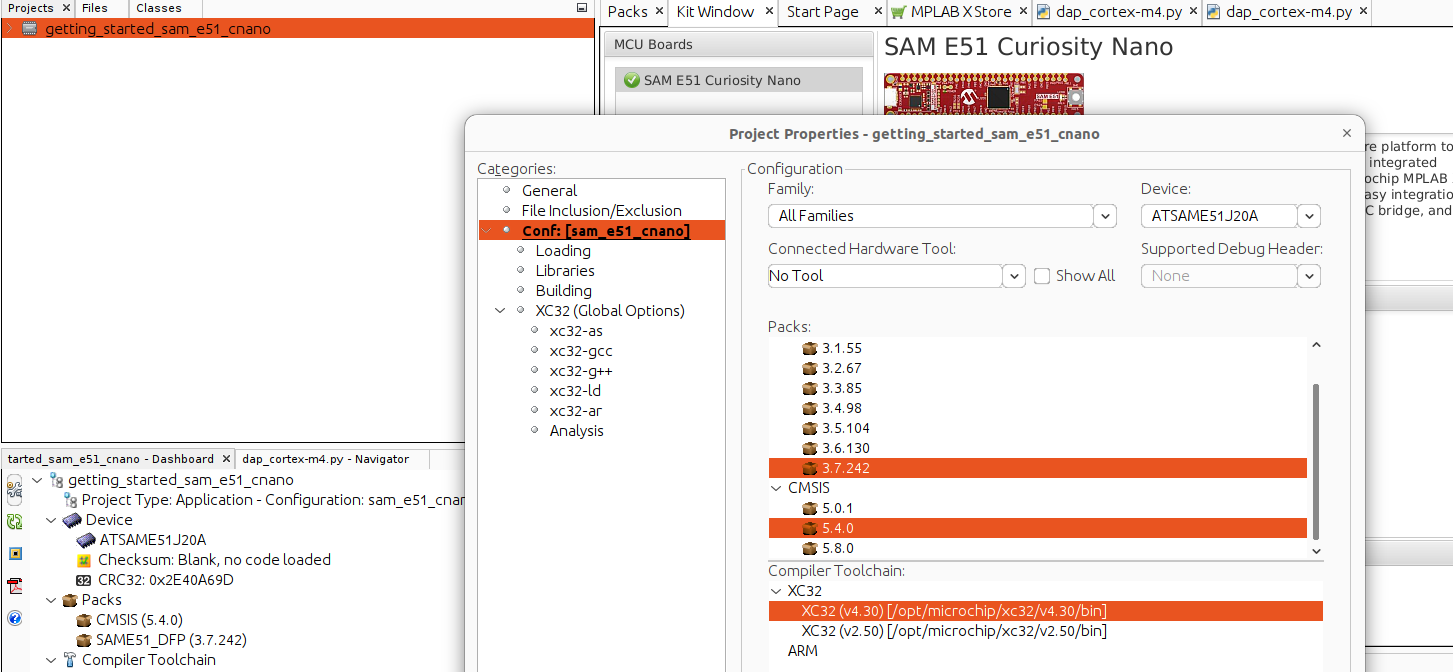Click the chip icon beside ATSAME51J20A in Dashboard

[x=86, y=540]
